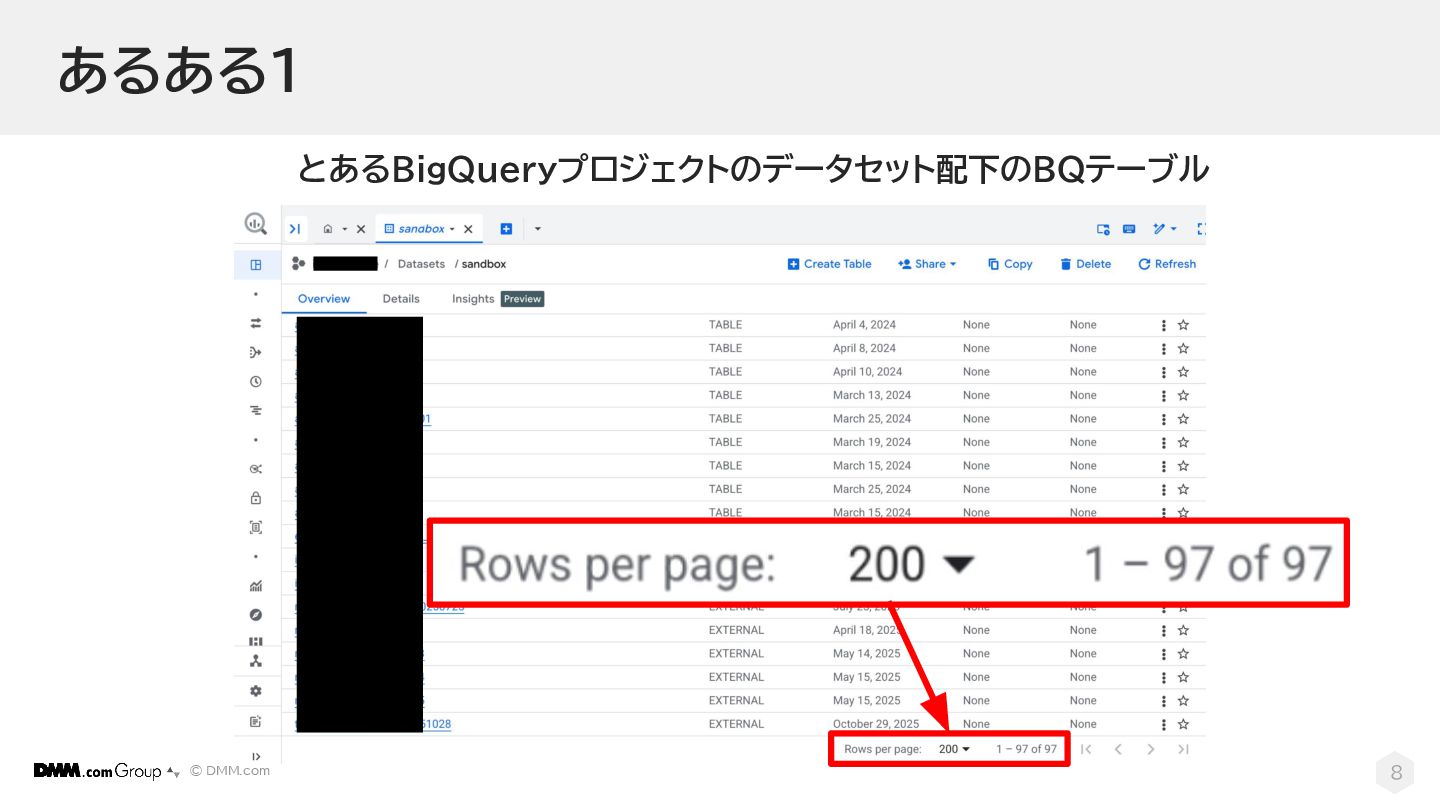
Task: Open Data transfers in the sidebar
Action: click(256, 323)
